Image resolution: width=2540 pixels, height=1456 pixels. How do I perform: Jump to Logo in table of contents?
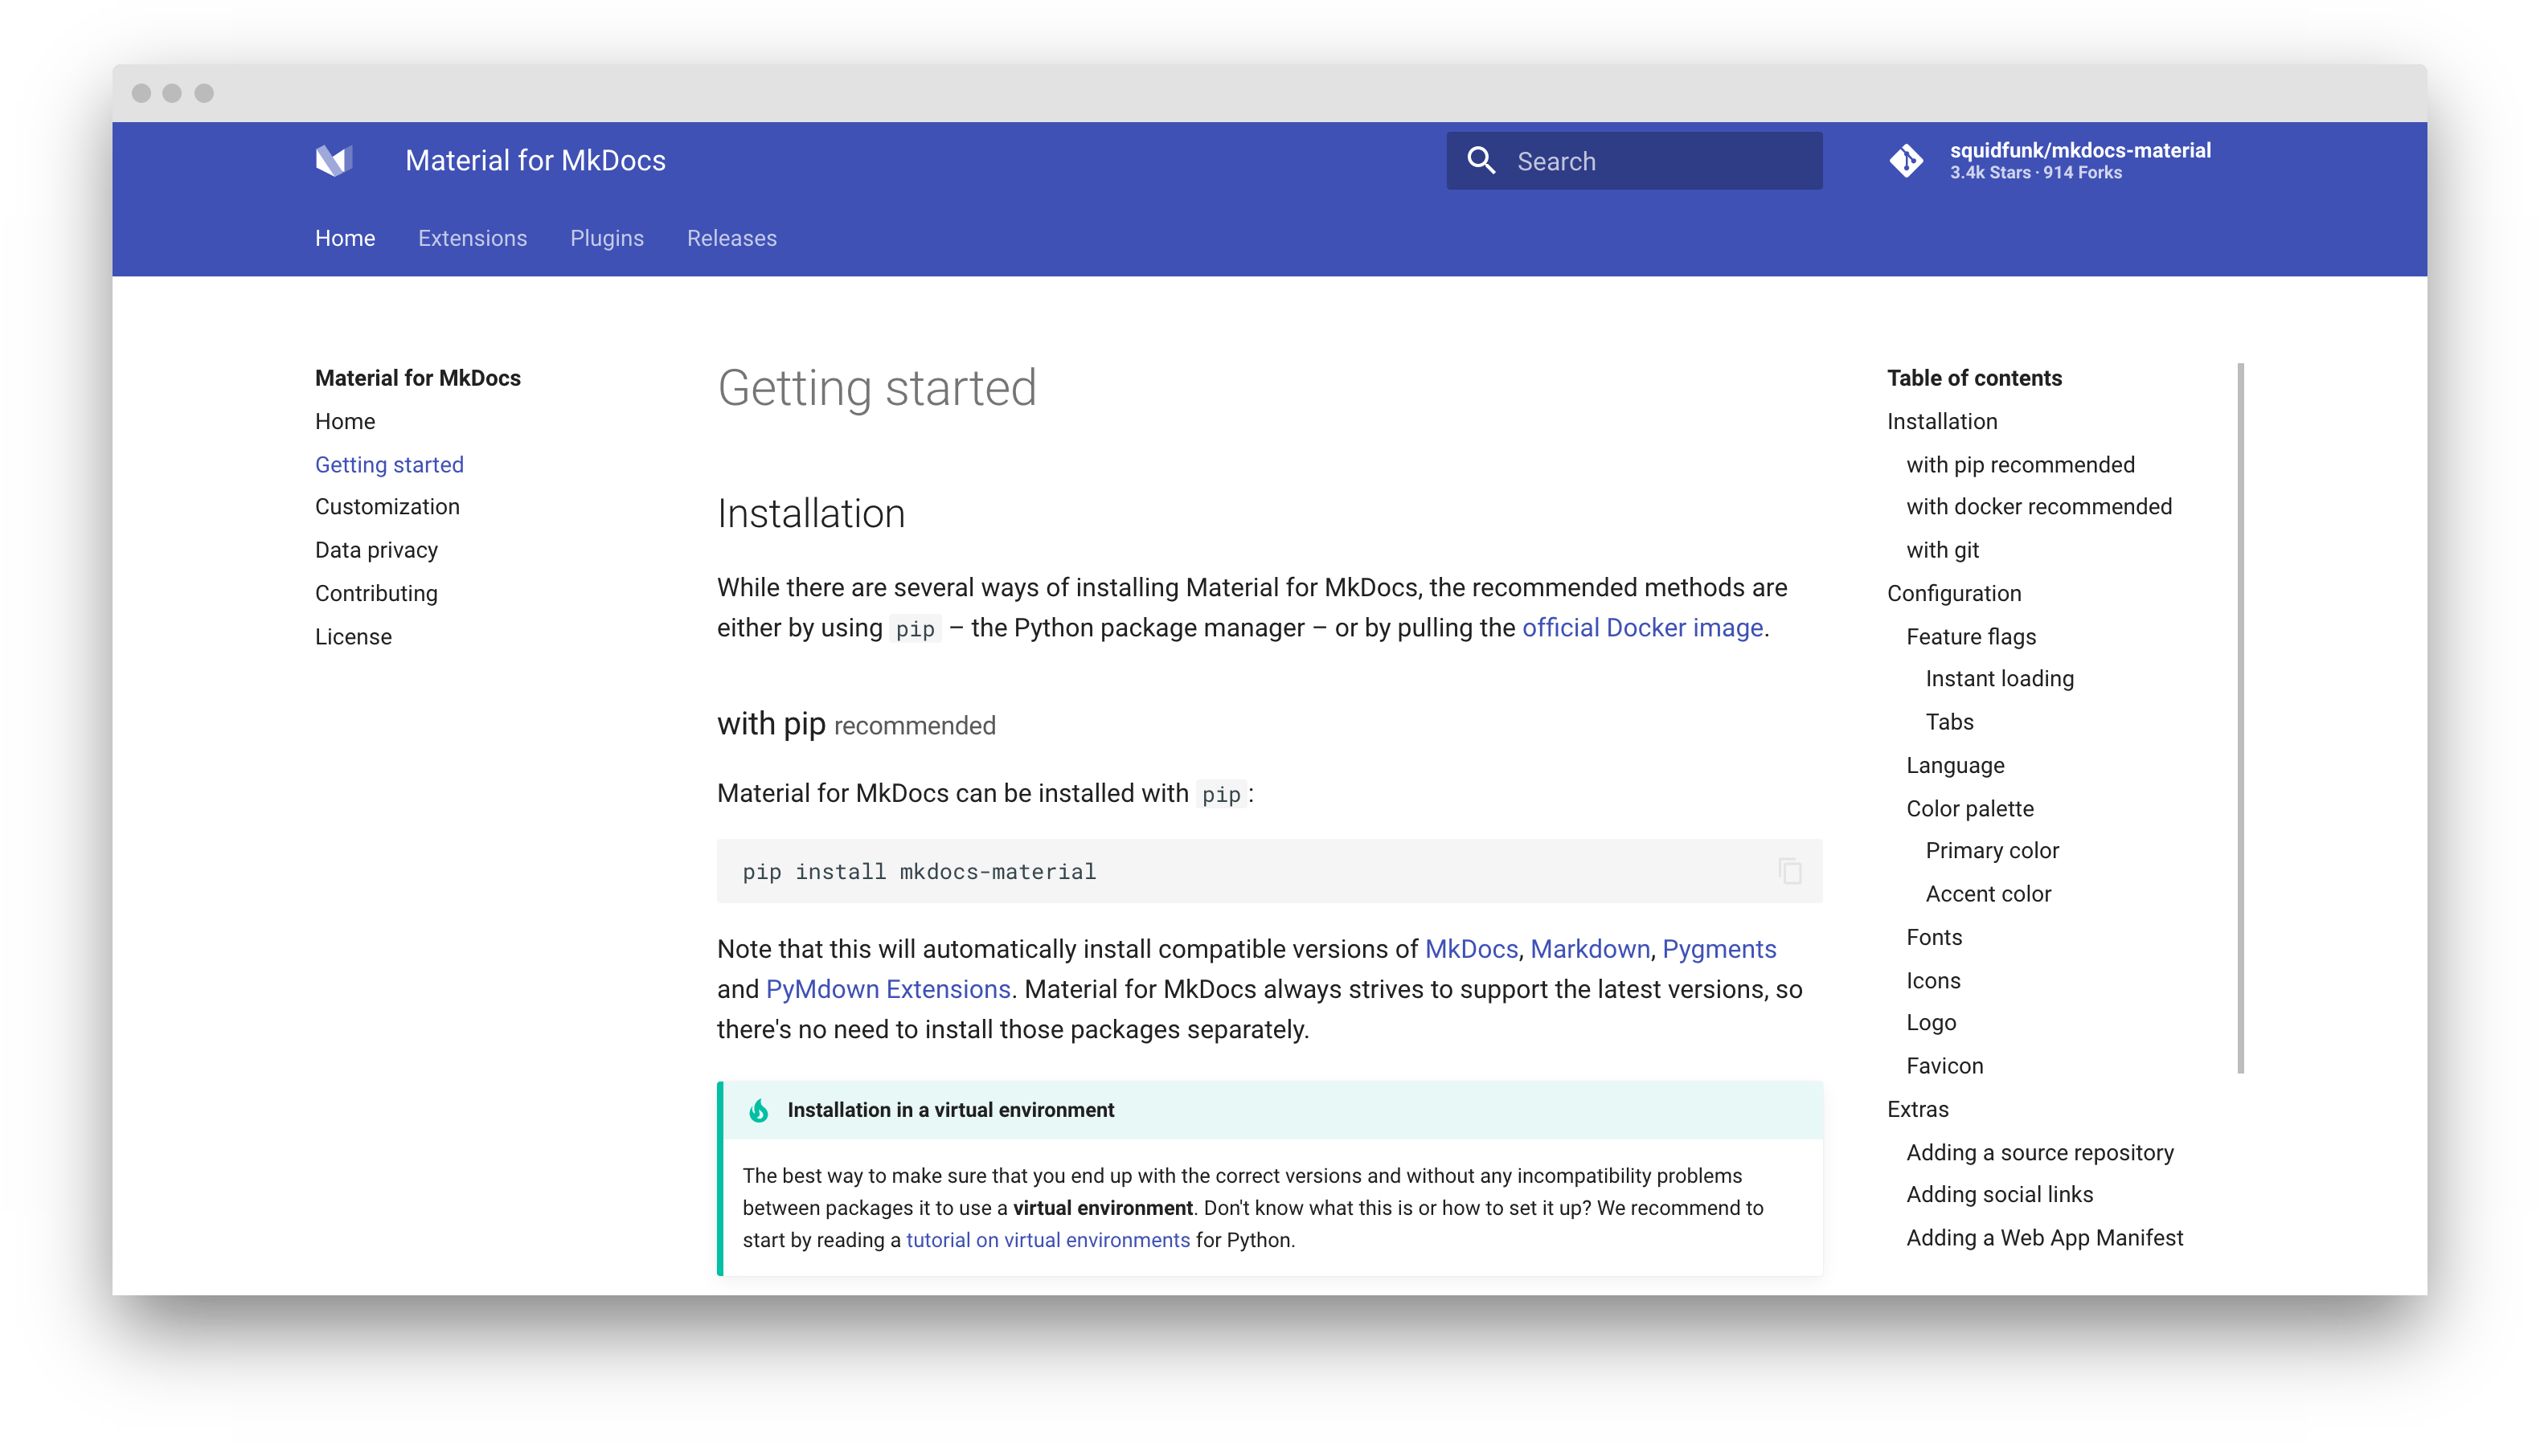1931,1023
